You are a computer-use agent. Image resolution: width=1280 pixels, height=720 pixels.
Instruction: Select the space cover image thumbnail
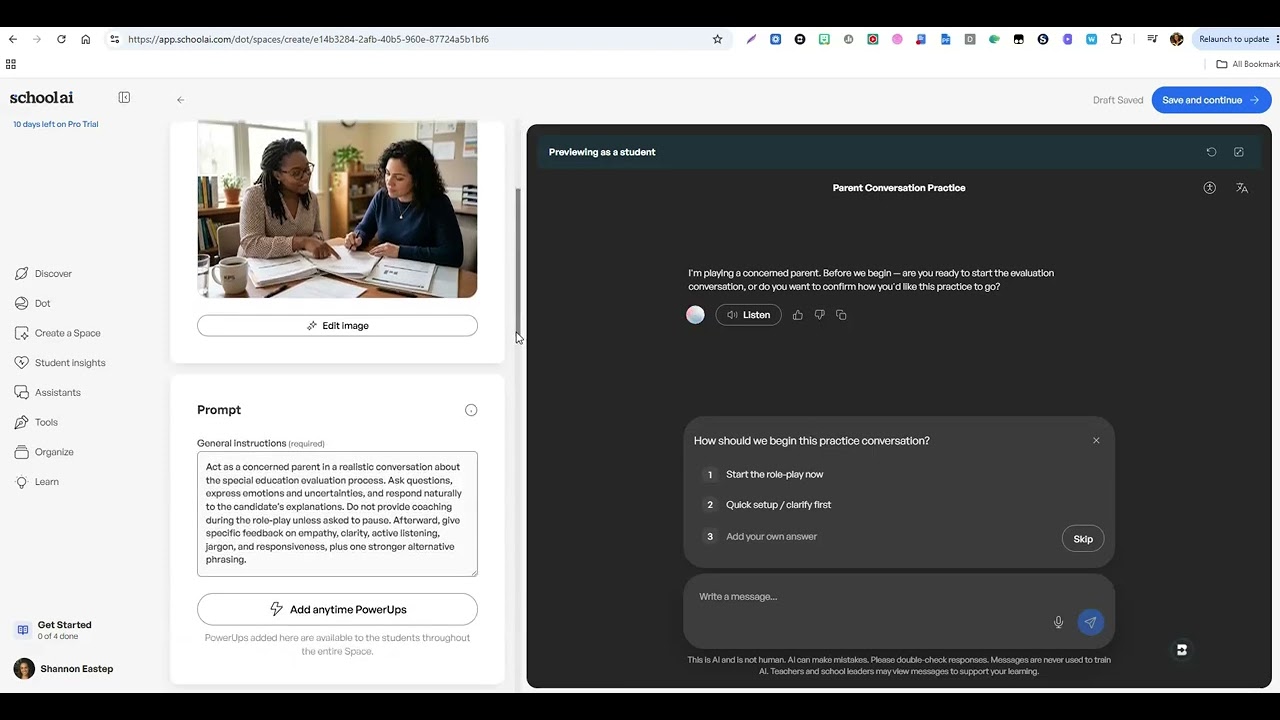click(x=337, y=209)
